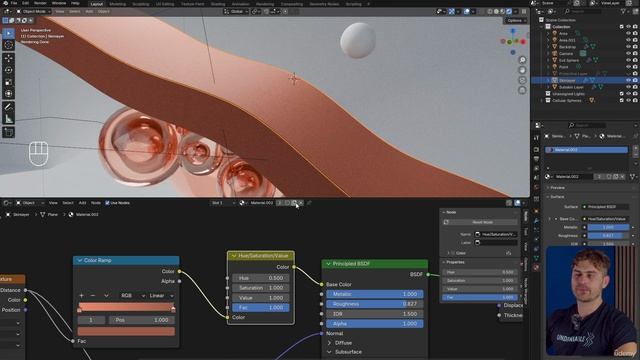Open the Linear interpolation dropdown in Color Ramp
The image size is (640, 360).
click(161, 296)
